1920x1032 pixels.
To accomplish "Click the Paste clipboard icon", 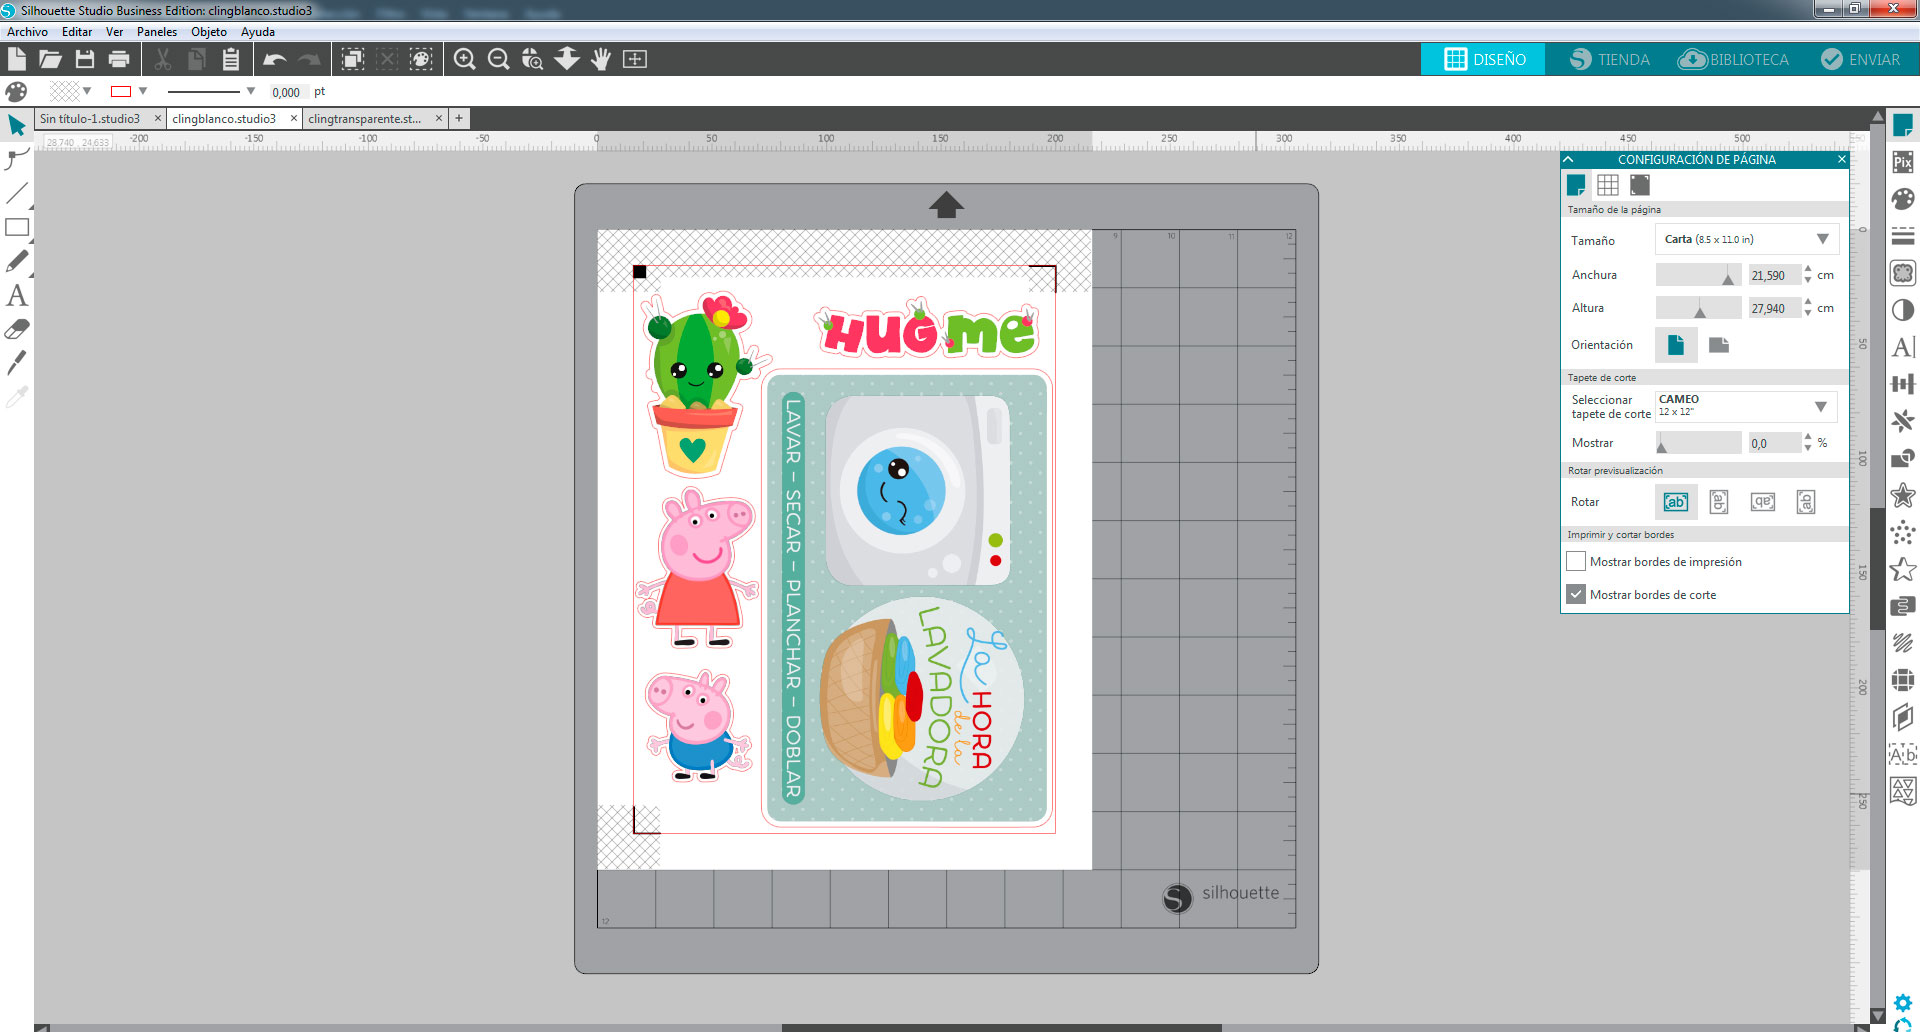I will point(231,59).
